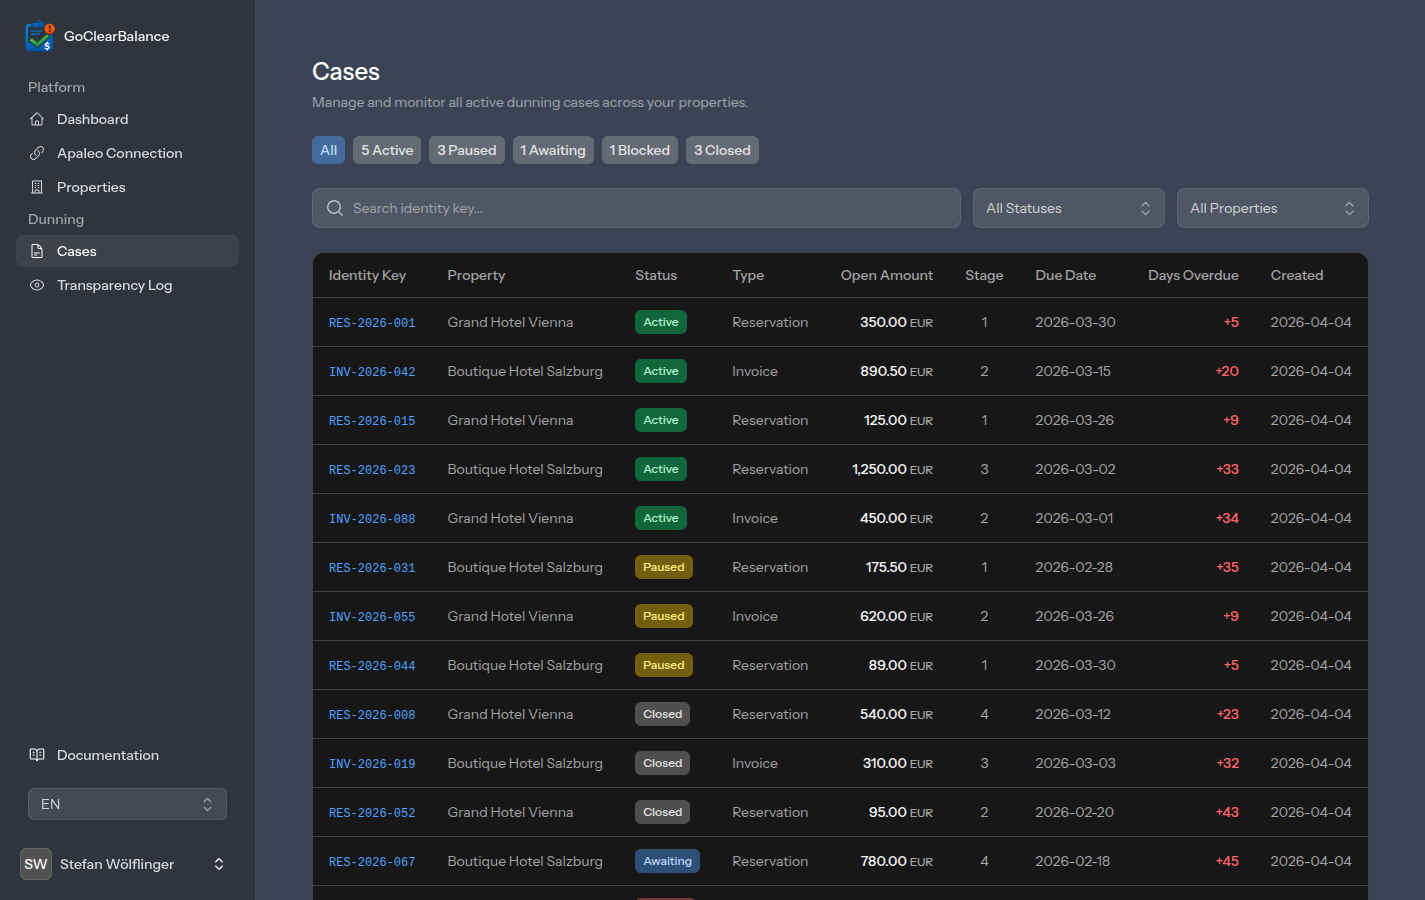The image size is (1425, 900).
Task: Open case RES-2026-044
Action: click(372, 666)
